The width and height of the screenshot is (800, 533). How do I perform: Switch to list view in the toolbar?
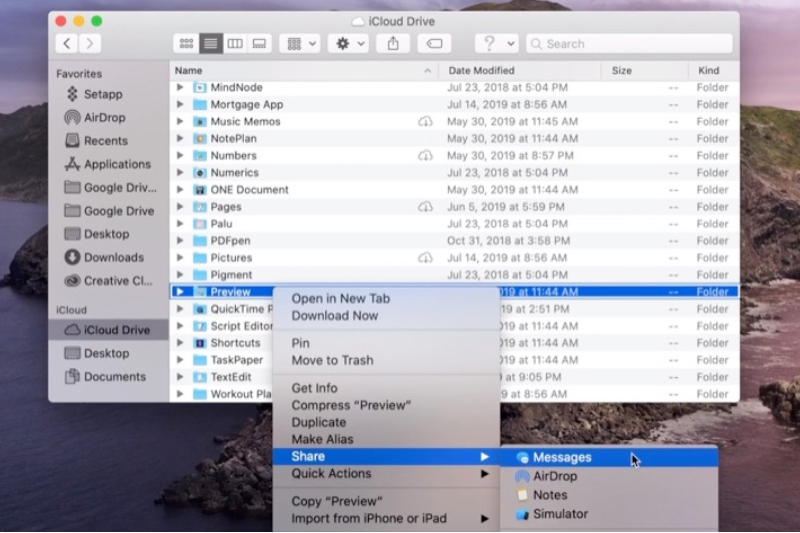tap(211, 44)
